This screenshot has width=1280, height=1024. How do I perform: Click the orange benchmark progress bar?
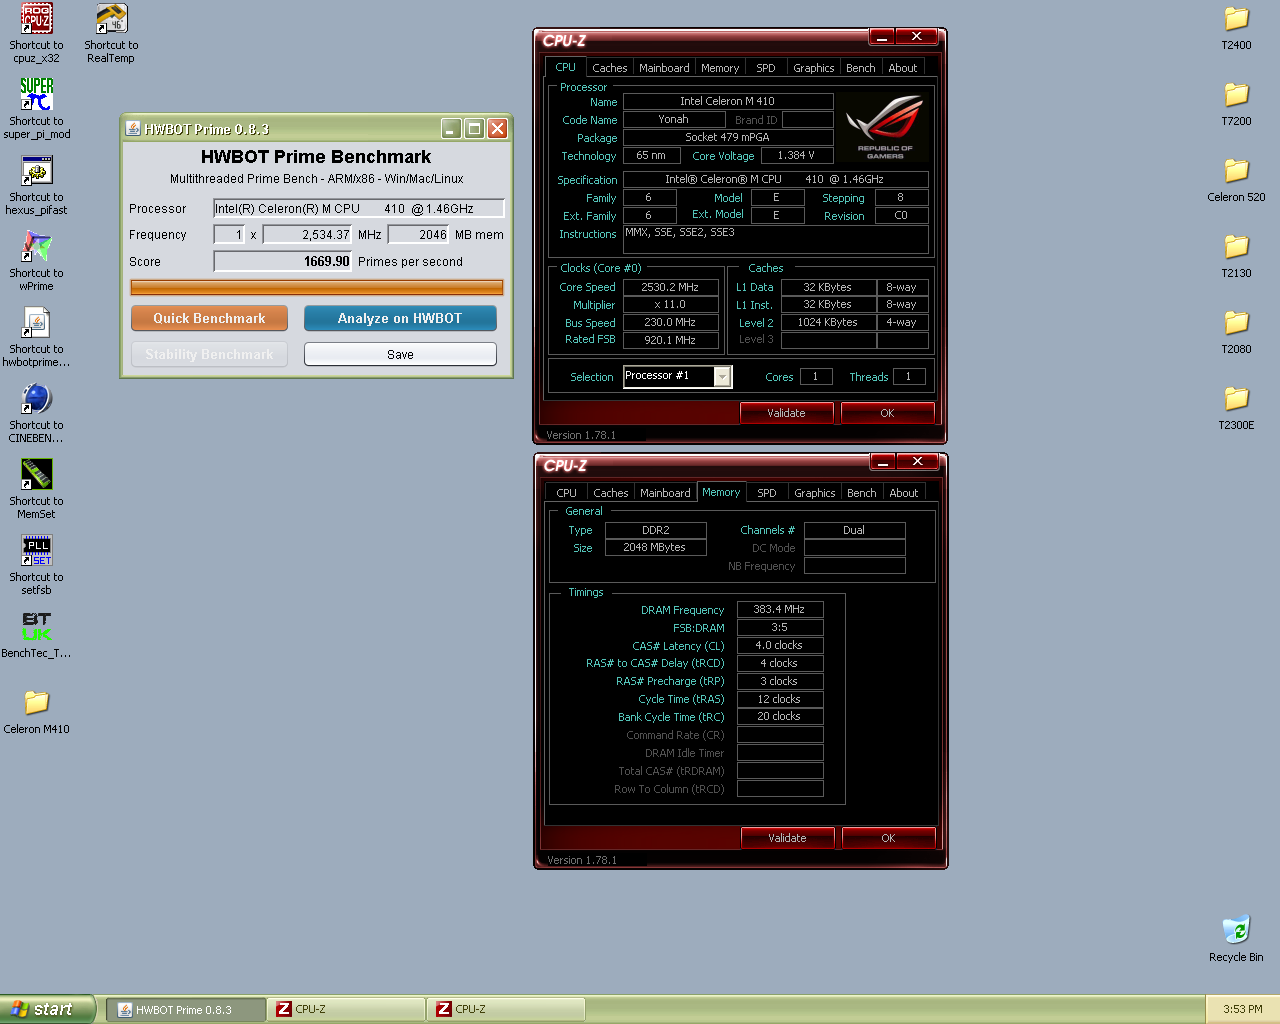[x=317, y=288]
